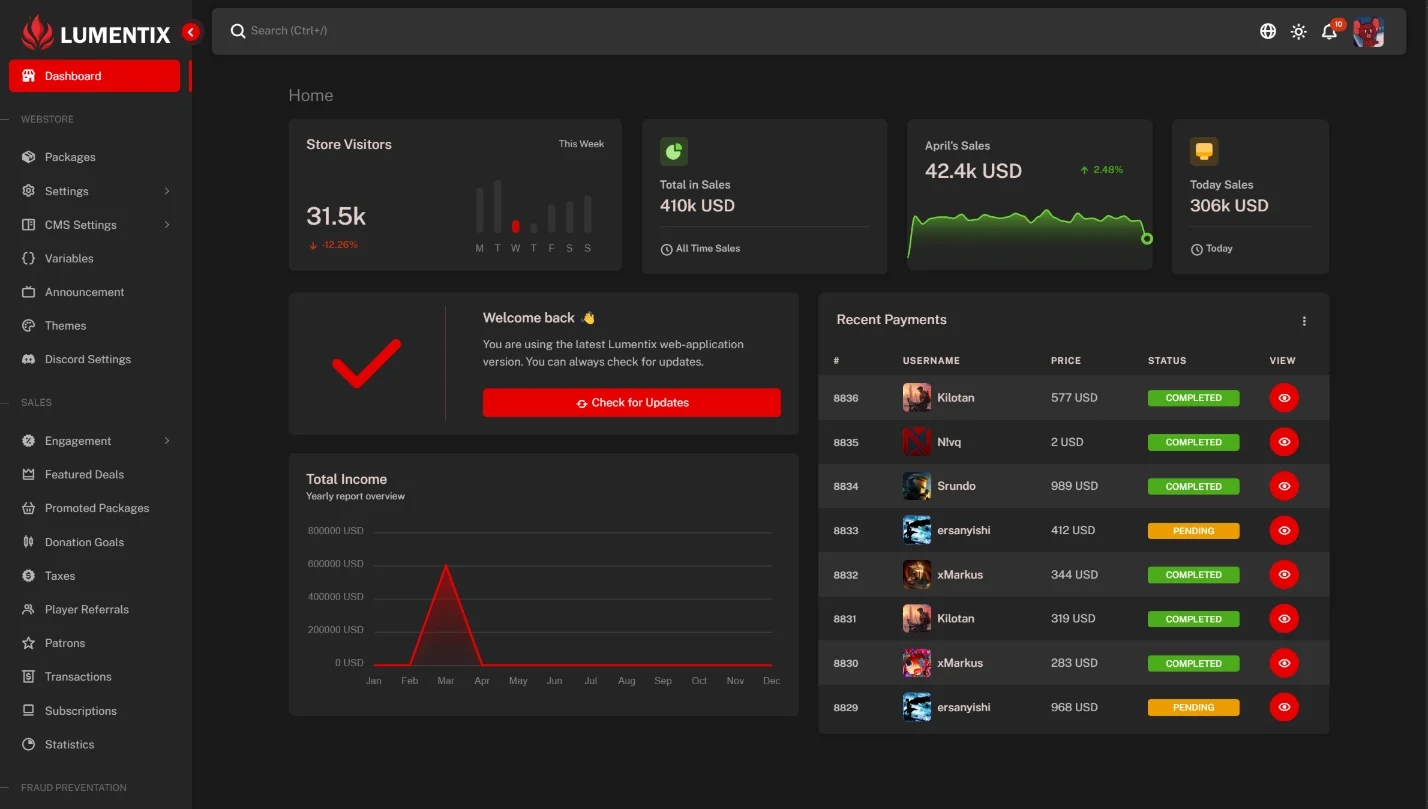Open the Dashboard menu item
The width and height of the screenshot is (1428, 809).
coord(95,76)
